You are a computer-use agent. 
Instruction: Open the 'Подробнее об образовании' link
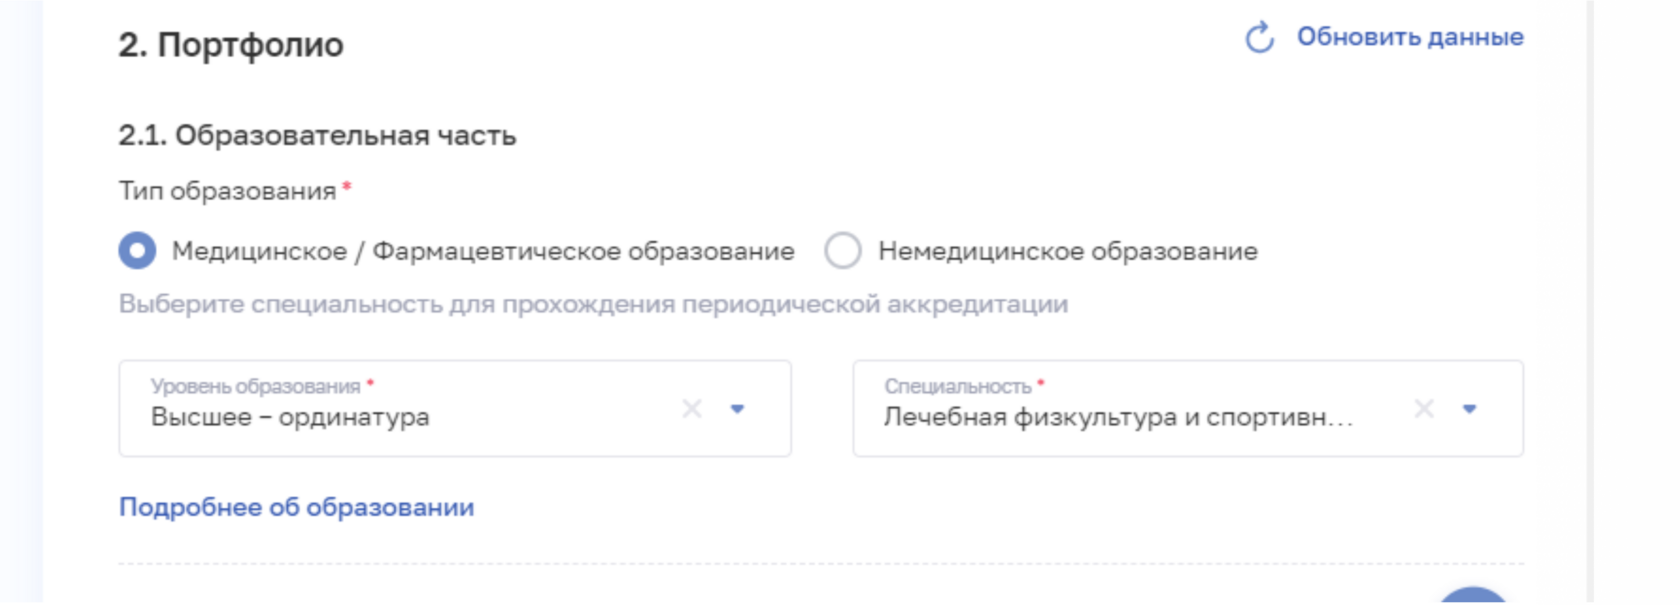pos(296,508)
